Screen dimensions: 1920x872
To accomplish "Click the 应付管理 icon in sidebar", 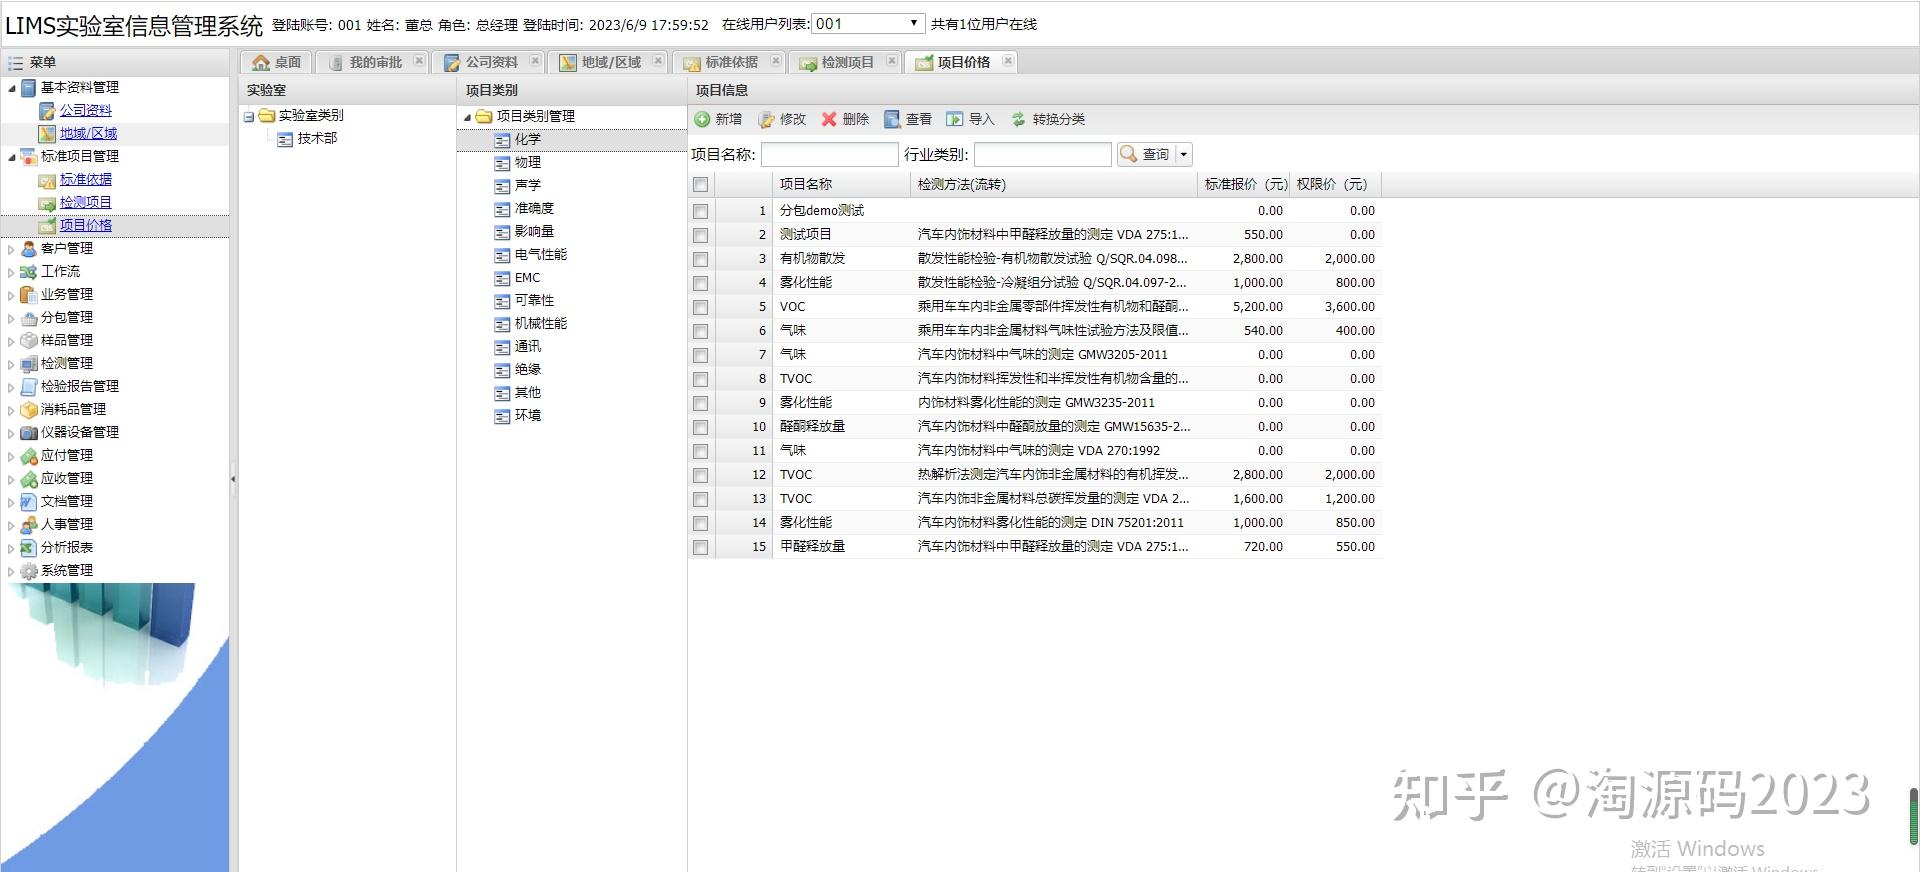I will pos(29,455).
